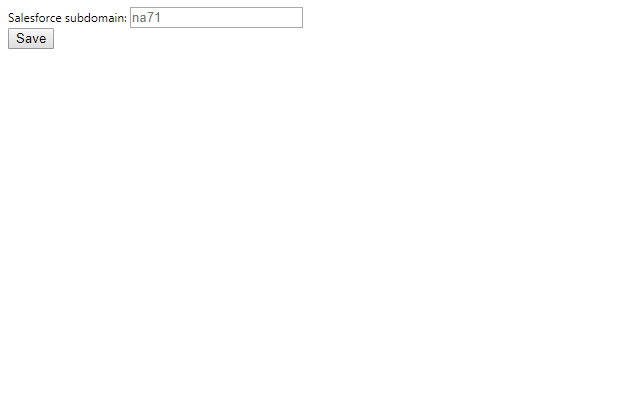Image resolution: width=640 pixels, height=400 pixels.
Task: Set focus on the Salesforce subdomain box
Action: 216,18
